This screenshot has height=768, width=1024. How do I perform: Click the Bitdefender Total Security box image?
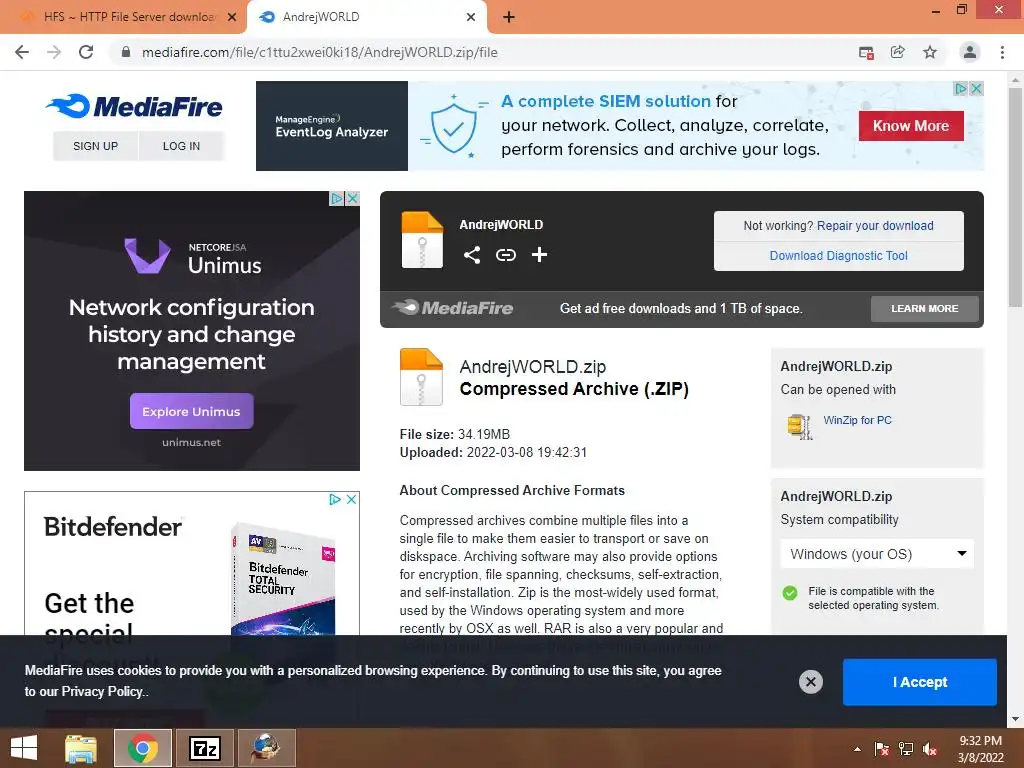(x=283, y=578)
